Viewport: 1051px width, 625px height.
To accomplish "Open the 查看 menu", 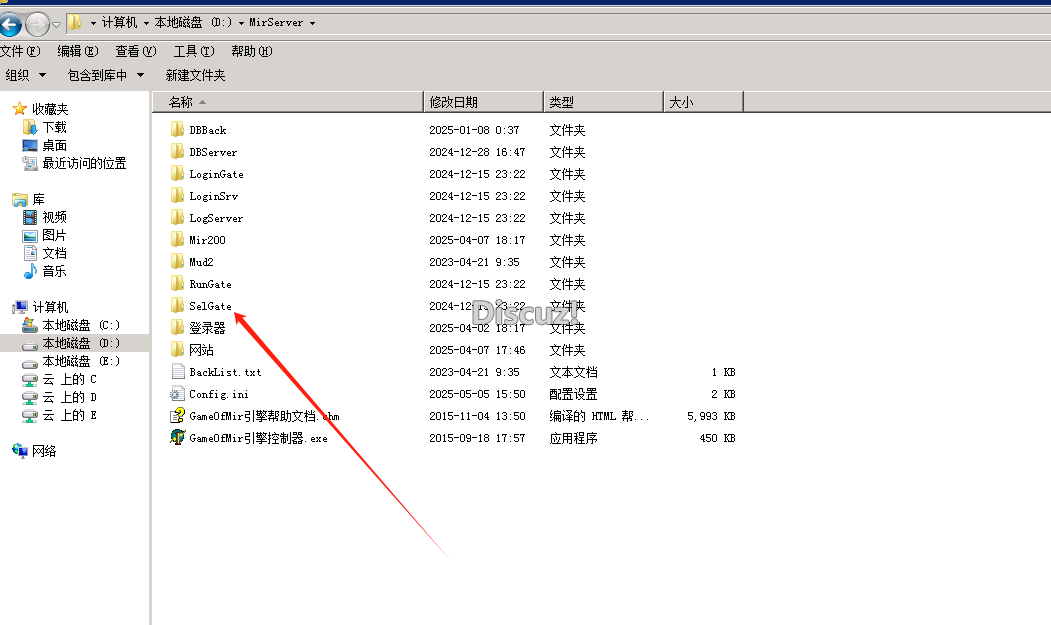I will click(x=134, y=50).
